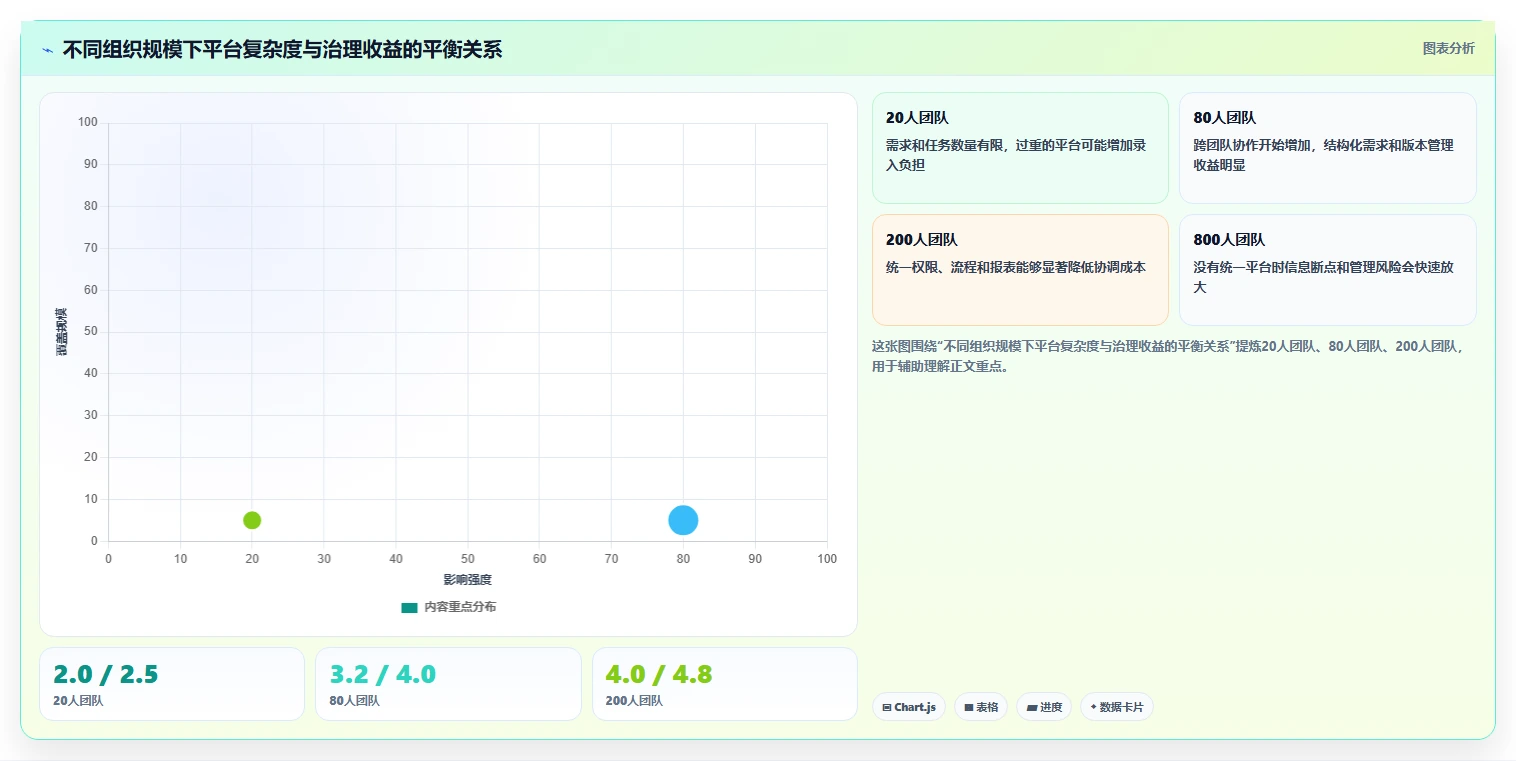The width and height of the screenshot is (1516, 761).
Task: Click the 覆盖规模 y-axis label
Action: coord(62,332)
